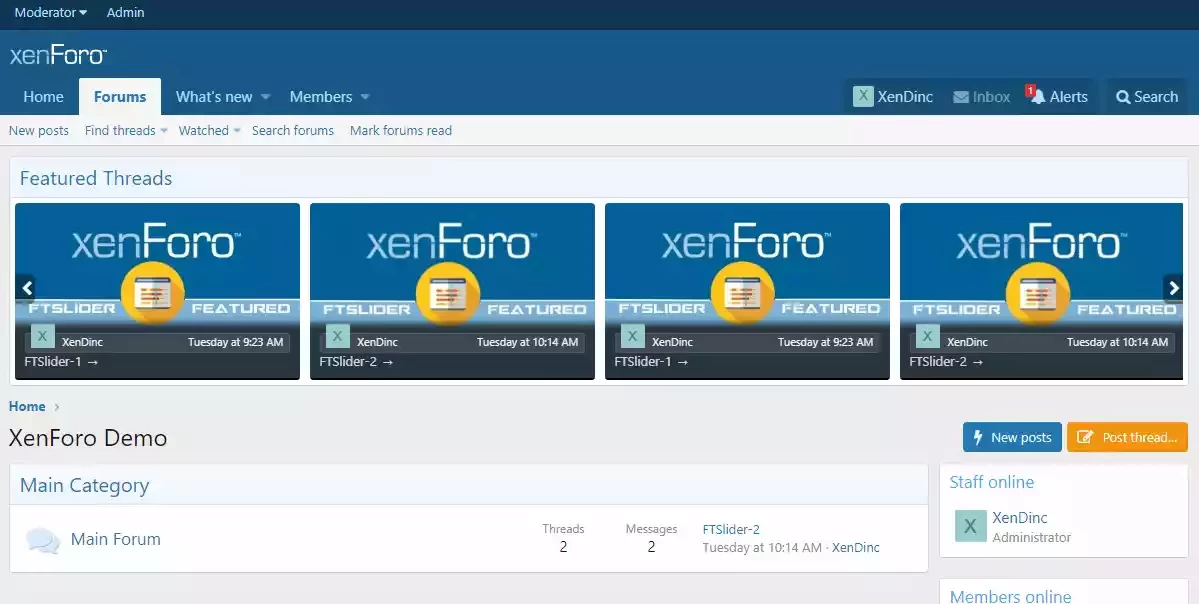The height and width of the screenshot is (604, 1199).
Task: Click Home in the breadcrumb
Action: point(27,407)
